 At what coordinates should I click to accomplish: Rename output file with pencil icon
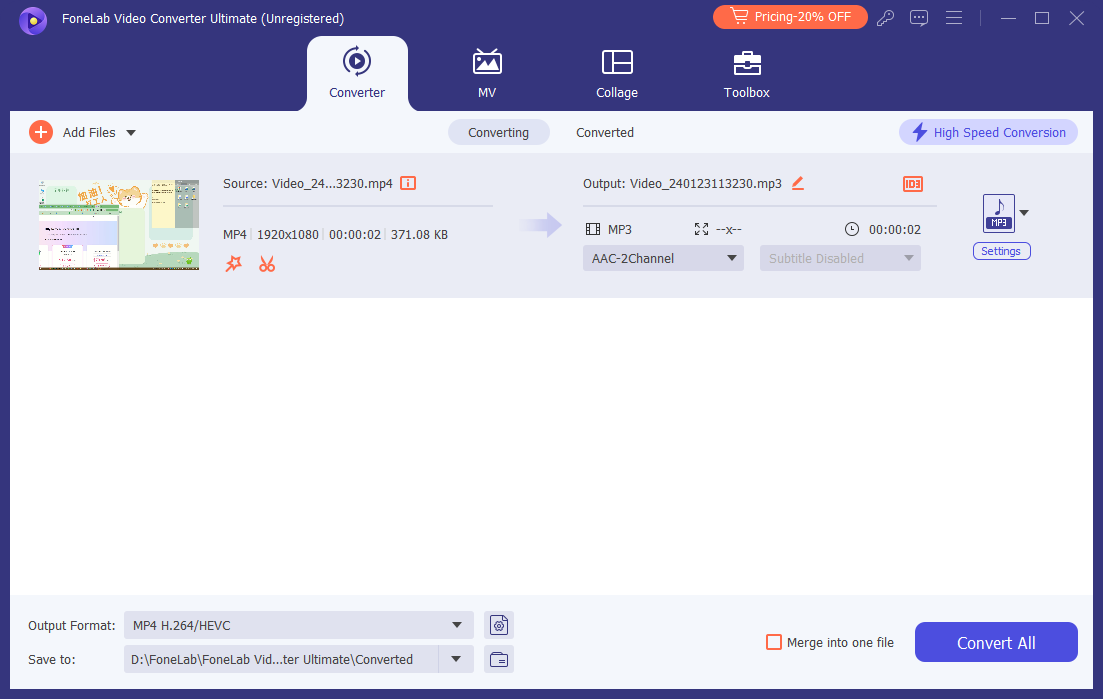[797, 183]
